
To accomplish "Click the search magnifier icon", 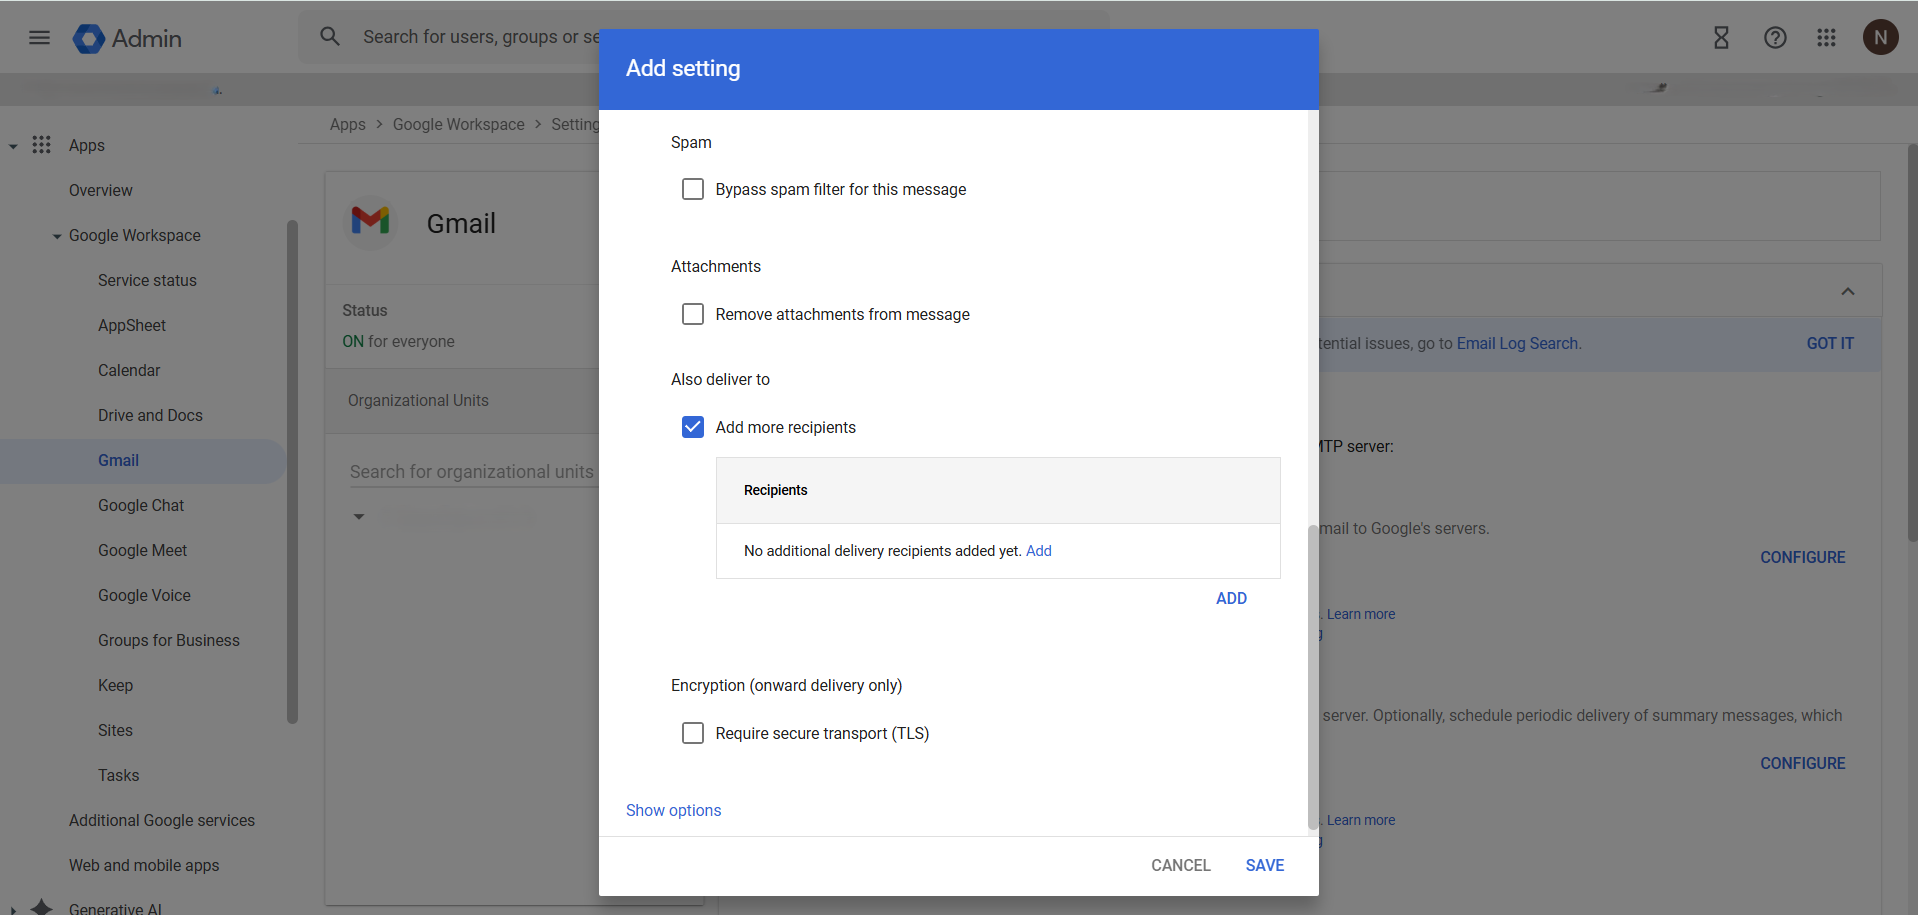I will pyautogui.click(x=330, y=37).
